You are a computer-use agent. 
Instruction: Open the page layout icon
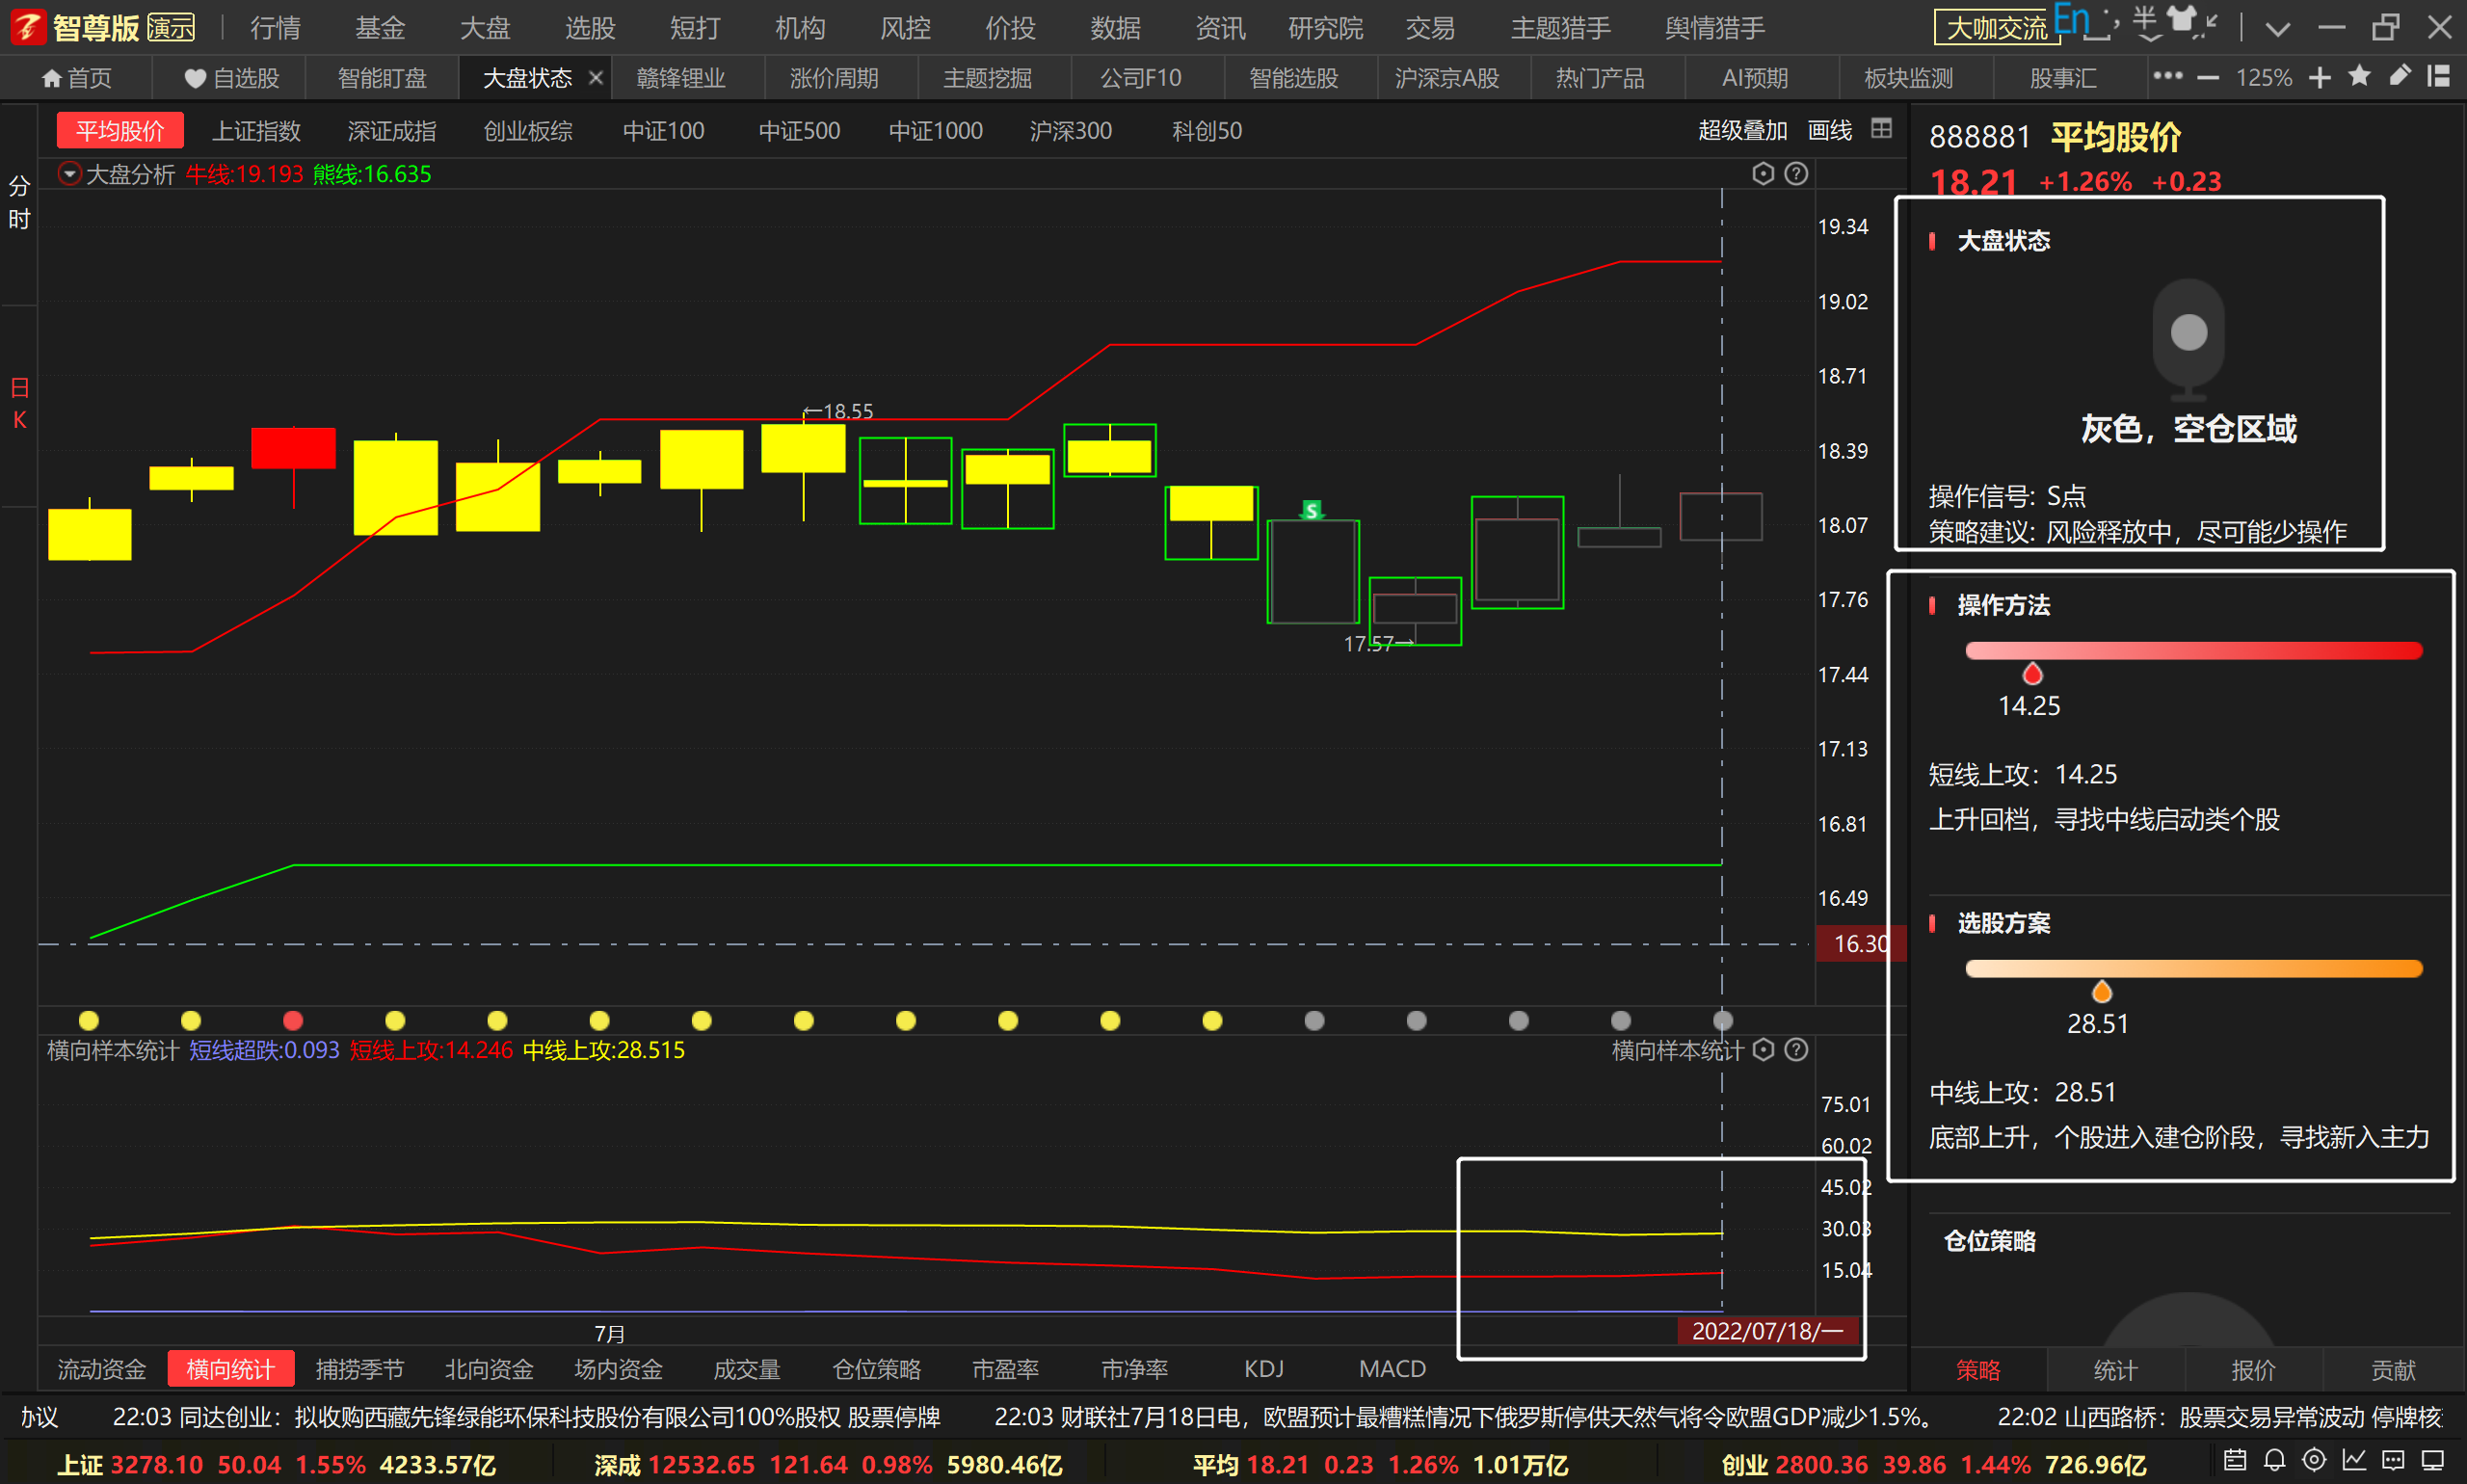[x=2439, y=76]
